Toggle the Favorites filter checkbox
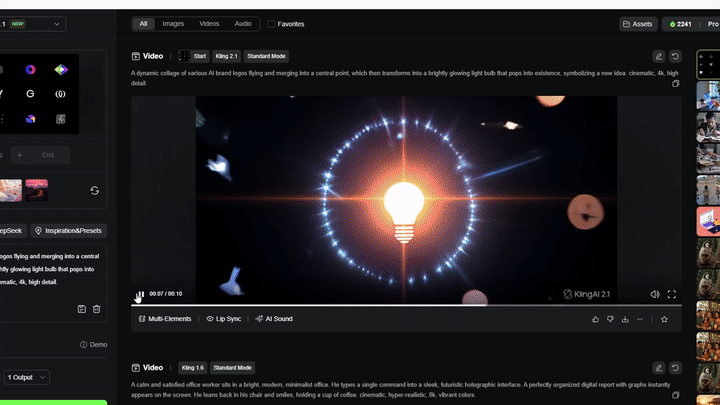The height and width of the screenshot is (405, 720). coord(272,24)
